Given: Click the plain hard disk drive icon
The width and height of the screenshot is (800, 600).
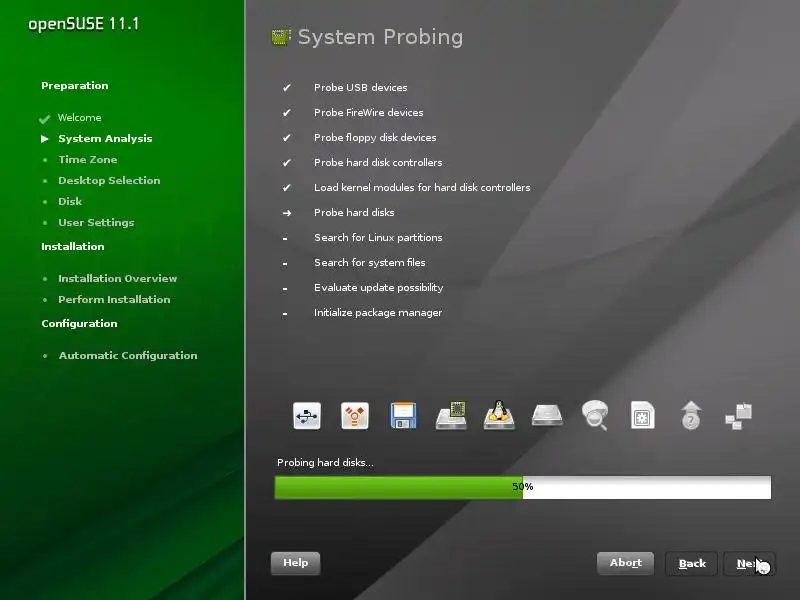Looking at the screenshot, I should click(x=547, y=415).
